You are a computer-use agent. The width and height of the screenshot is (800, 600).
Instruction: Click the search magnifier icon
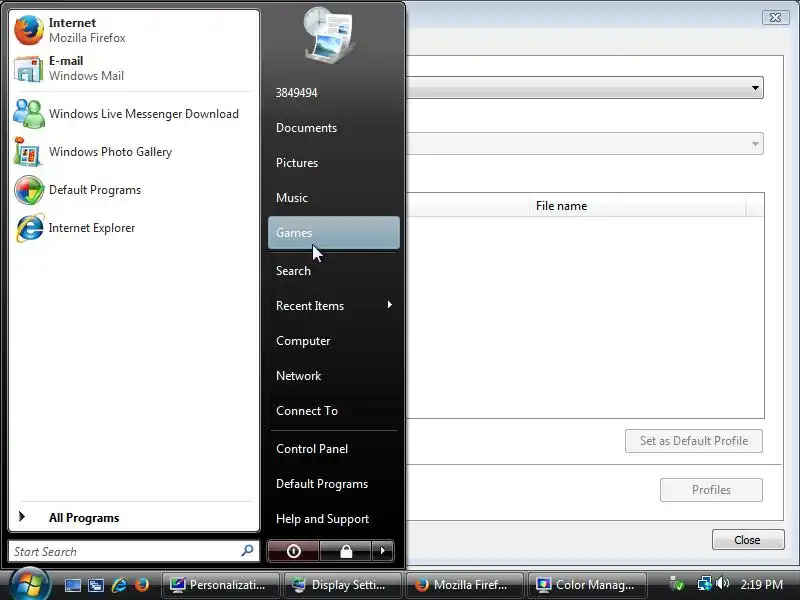(x=247, y=551)
